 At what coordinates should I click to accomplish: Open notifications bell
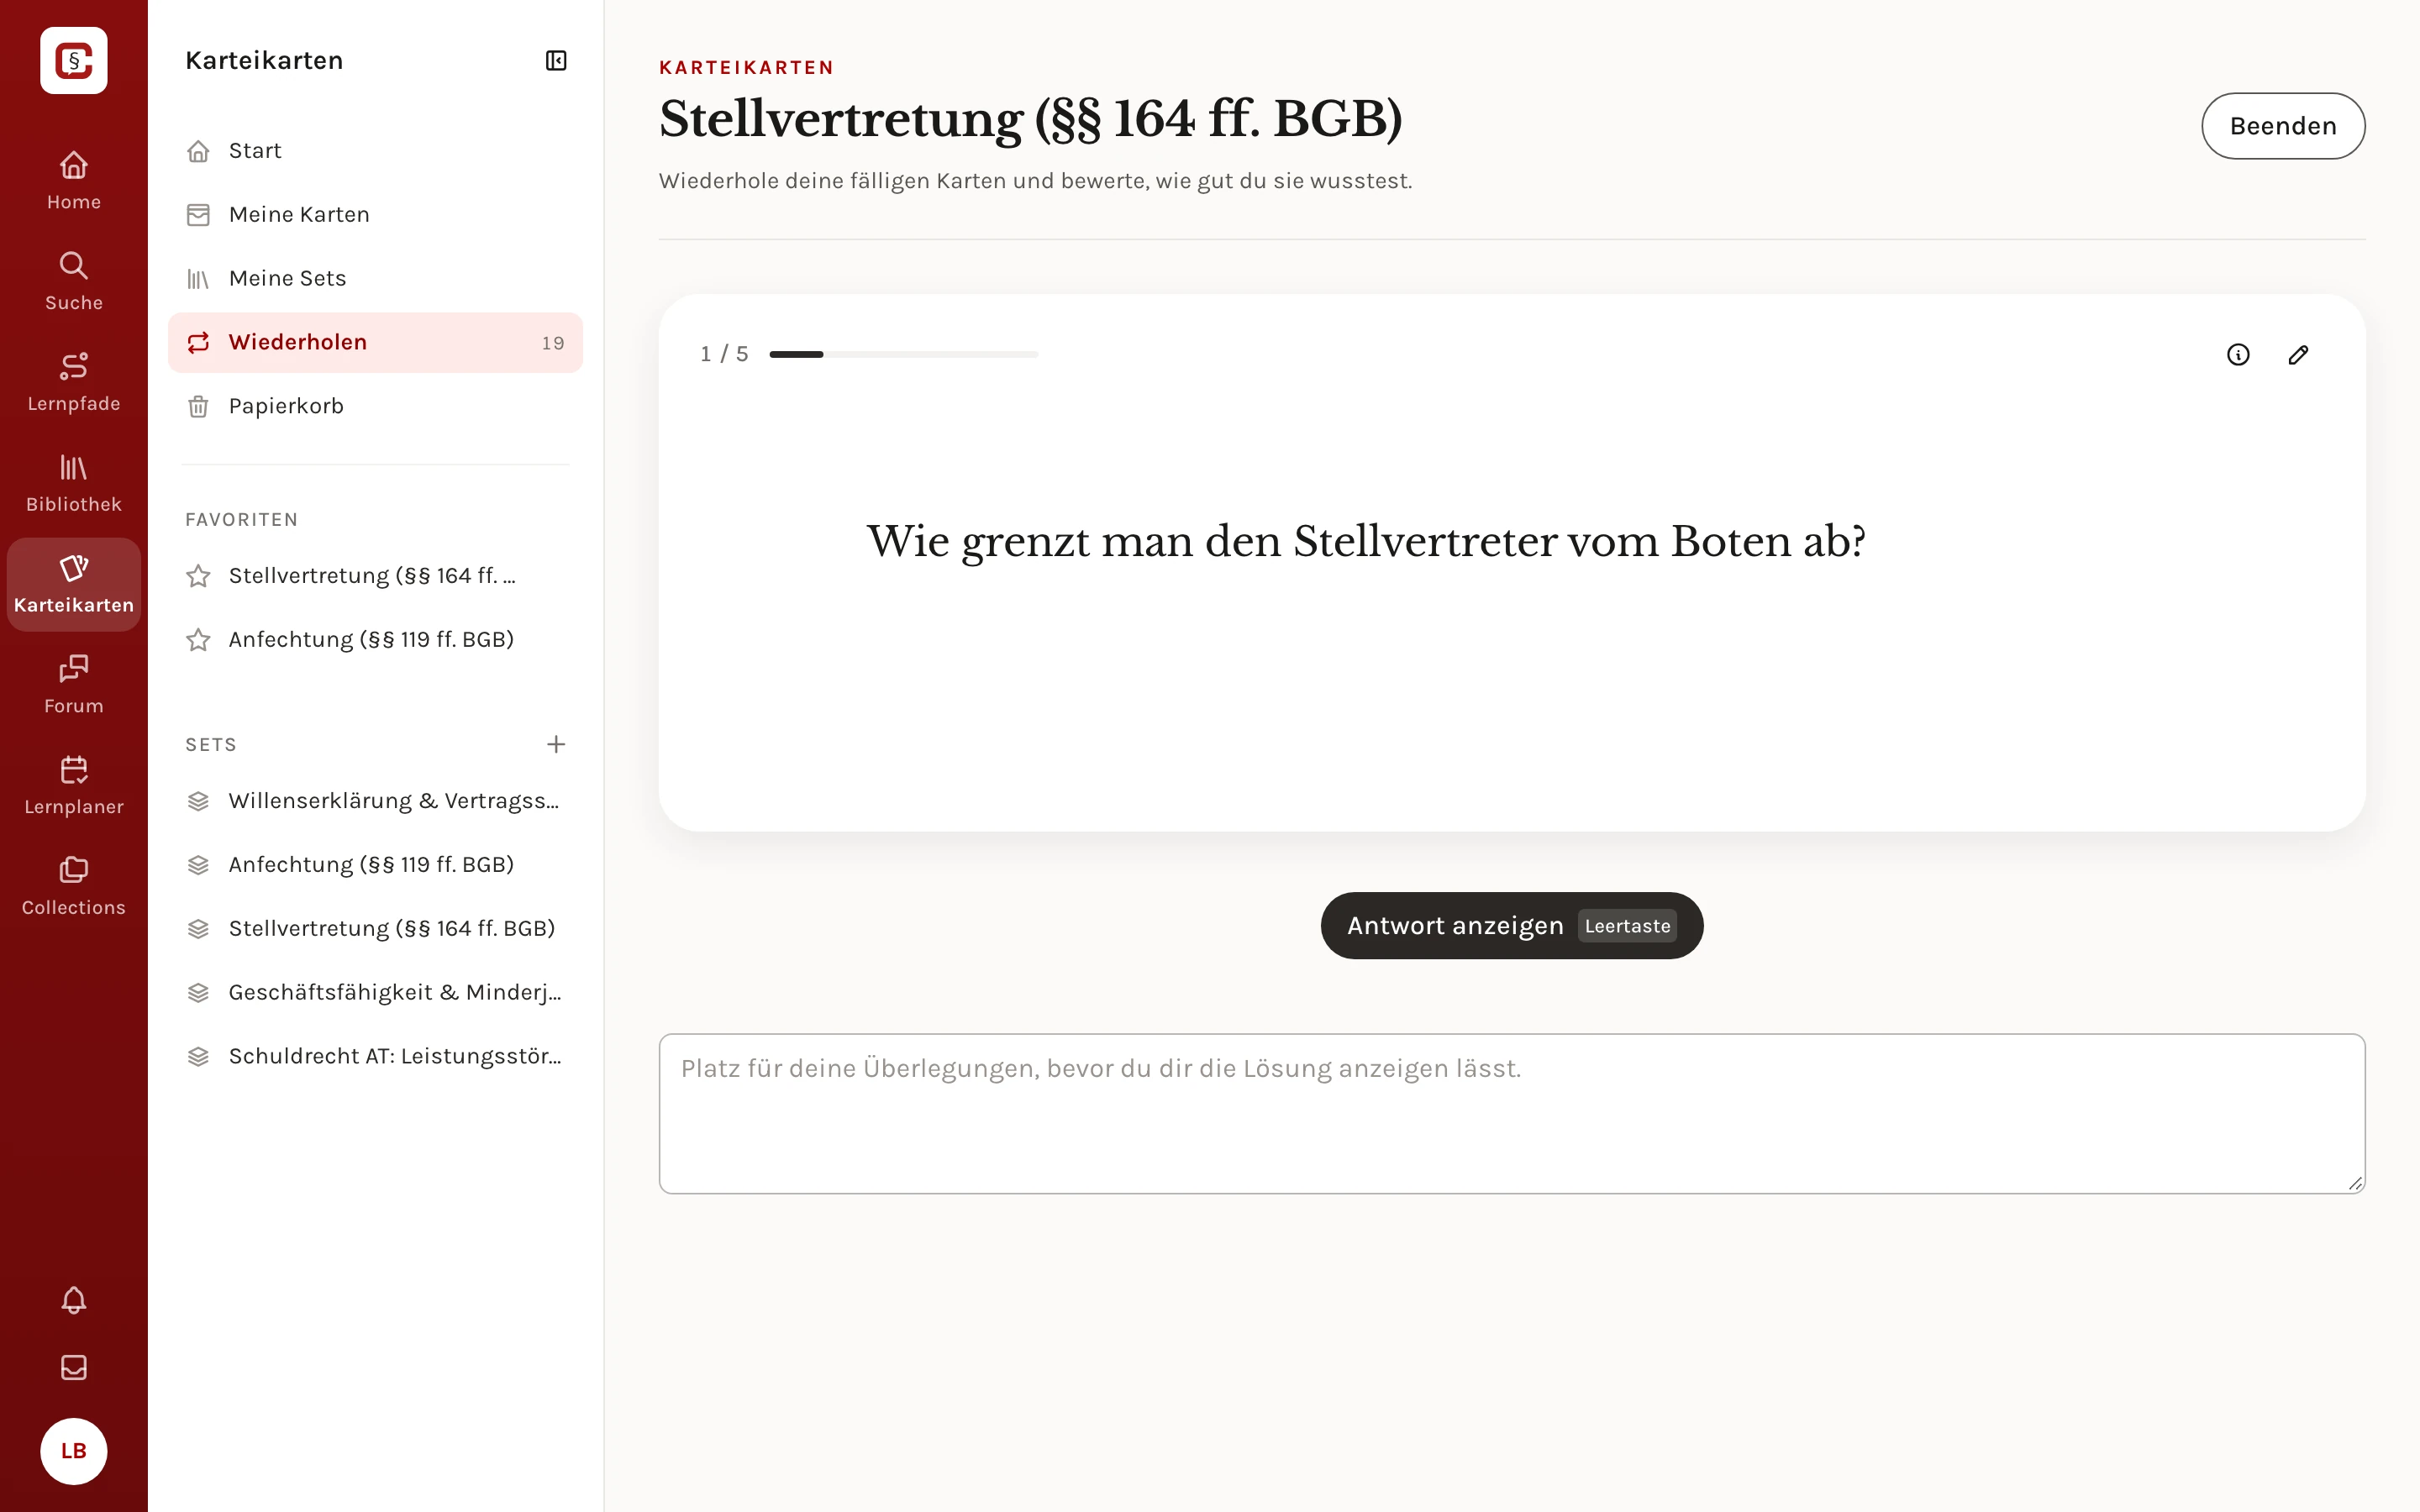pyautogui.click(x=74, y=1300)
